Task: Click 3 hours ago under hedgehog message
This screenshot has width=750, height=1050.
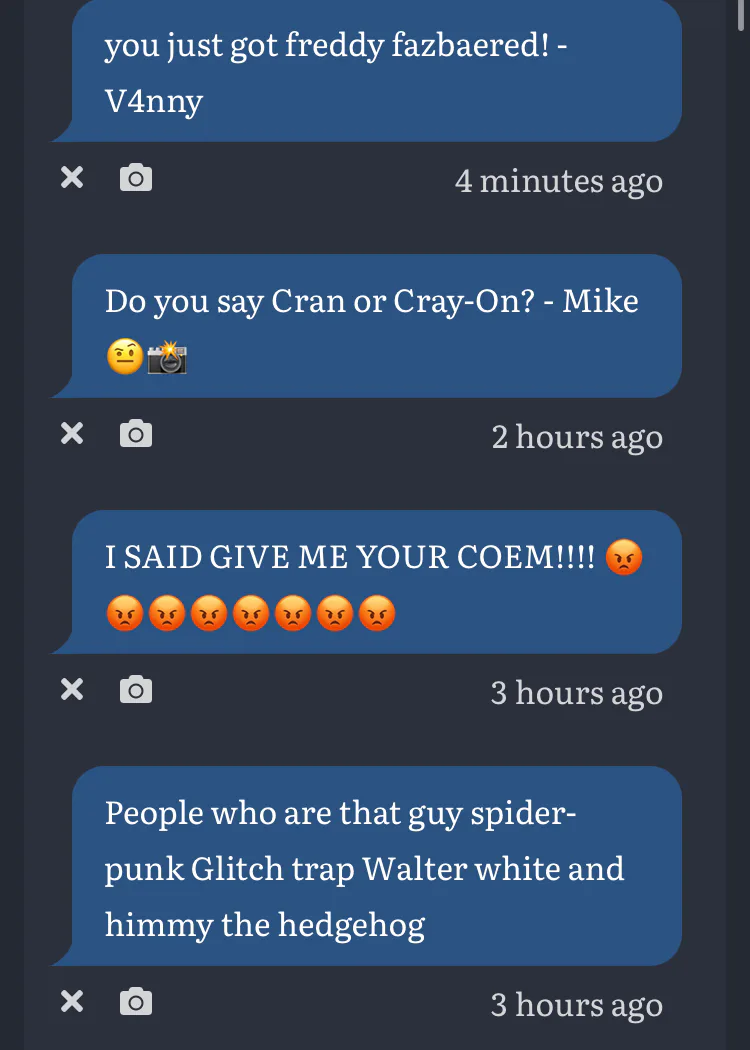Action: click(577, 1004)
